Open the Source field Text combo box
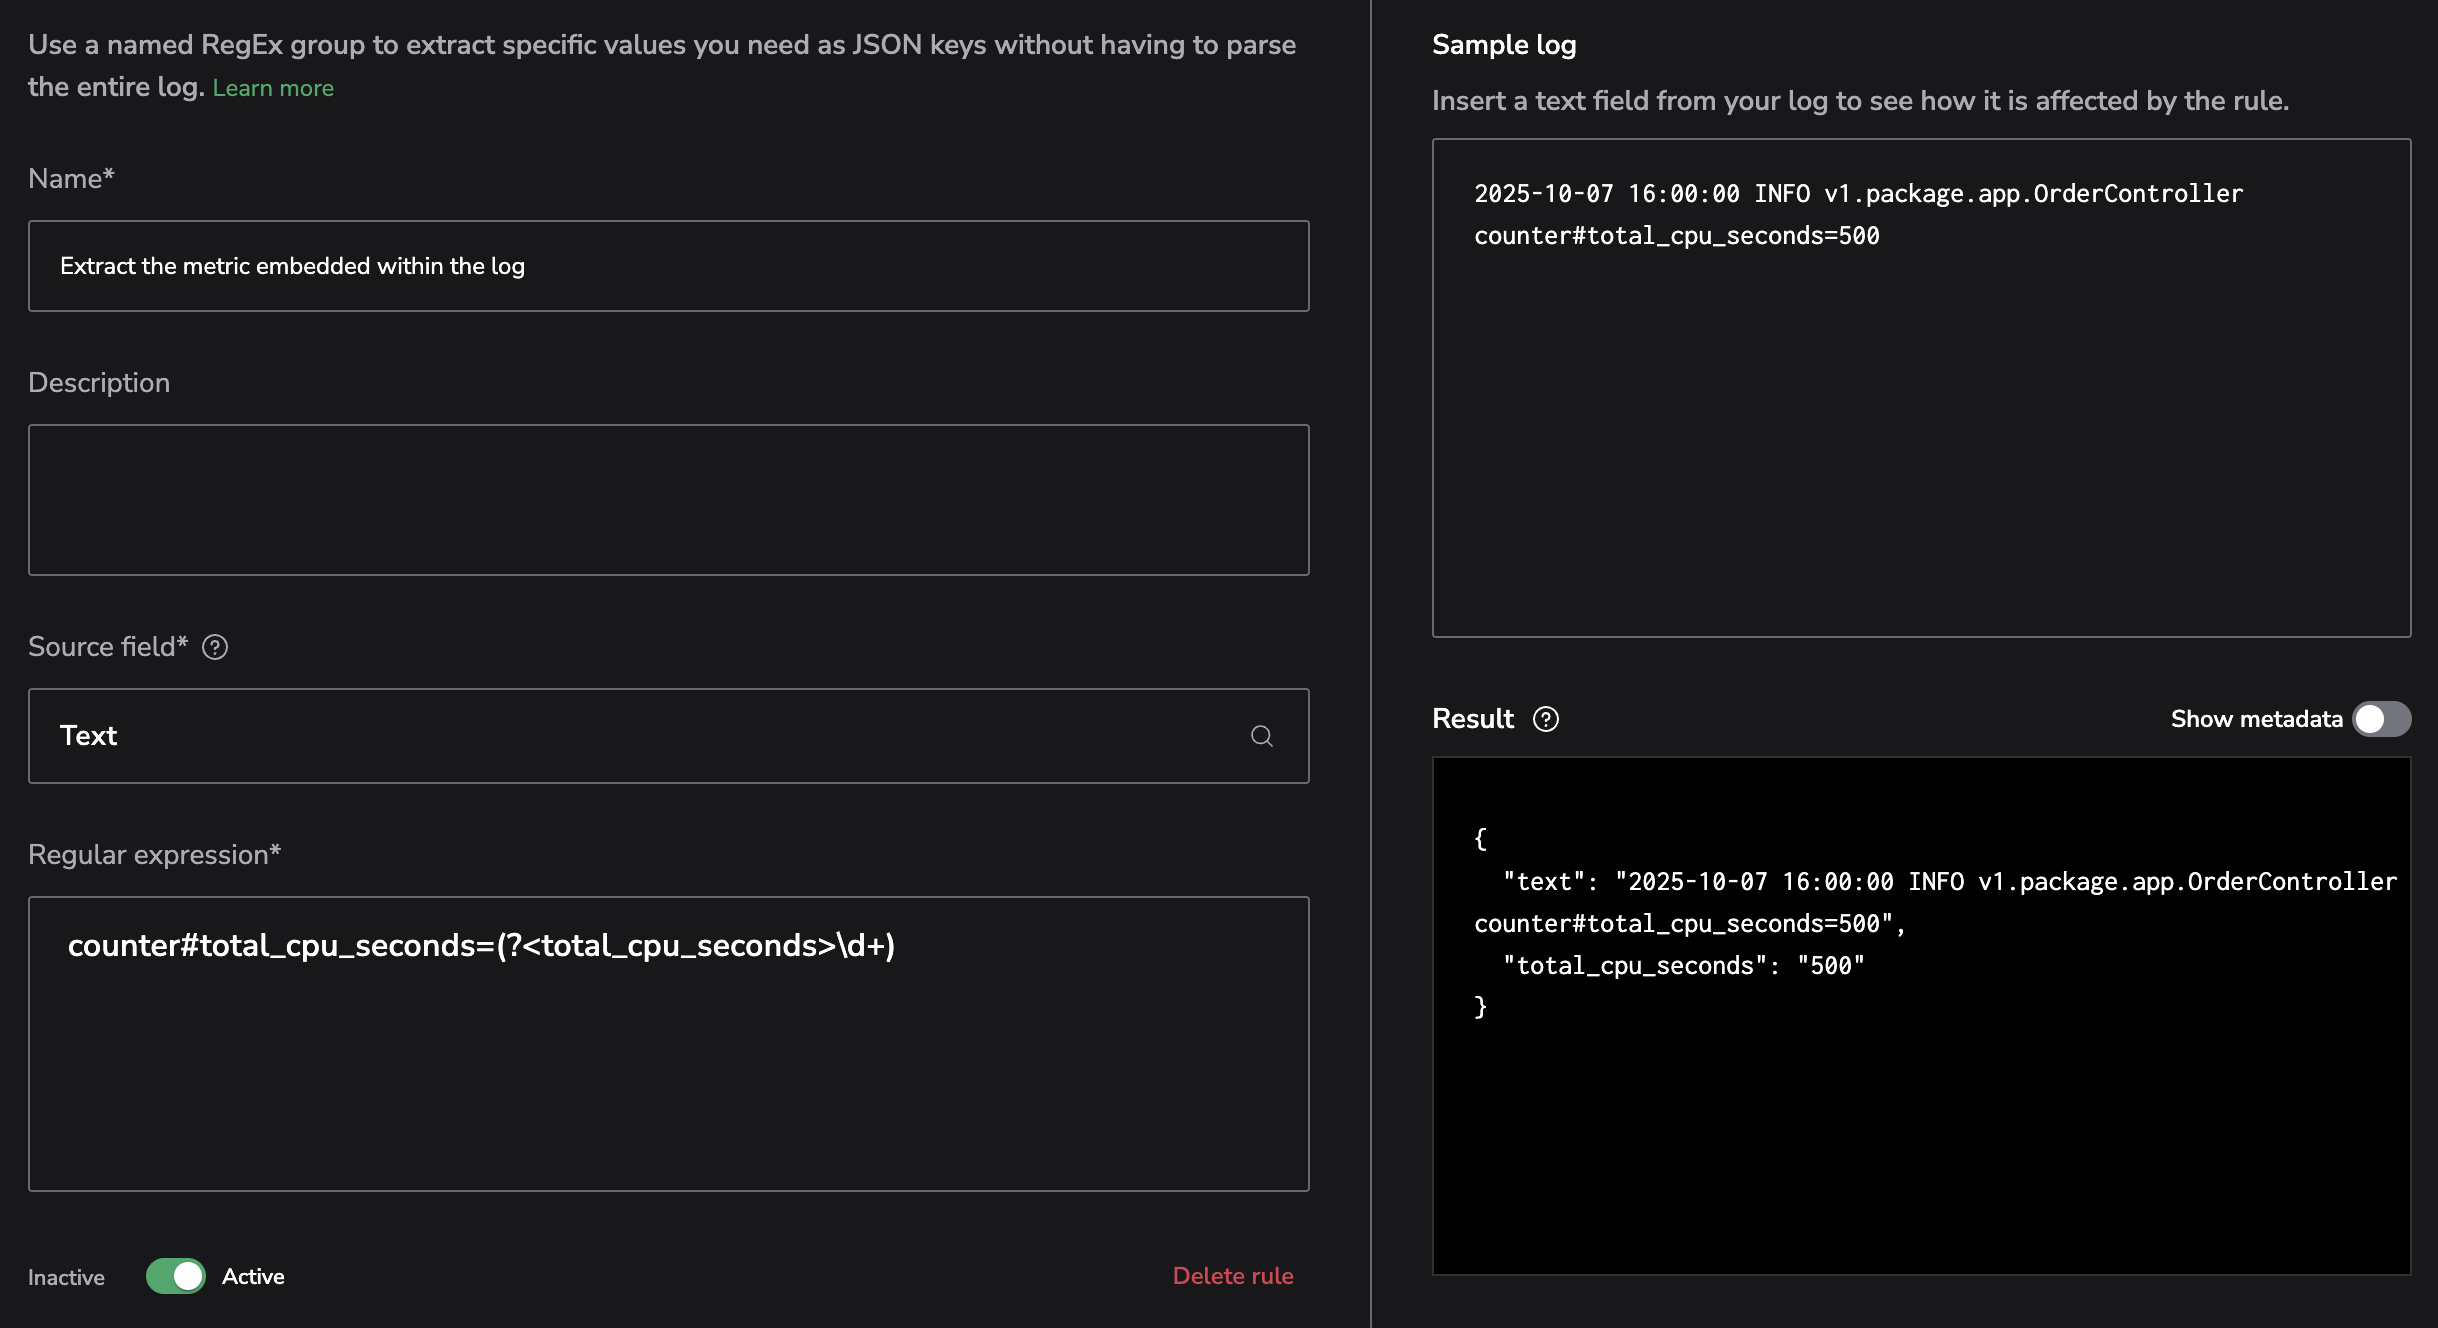 (640, 736)
